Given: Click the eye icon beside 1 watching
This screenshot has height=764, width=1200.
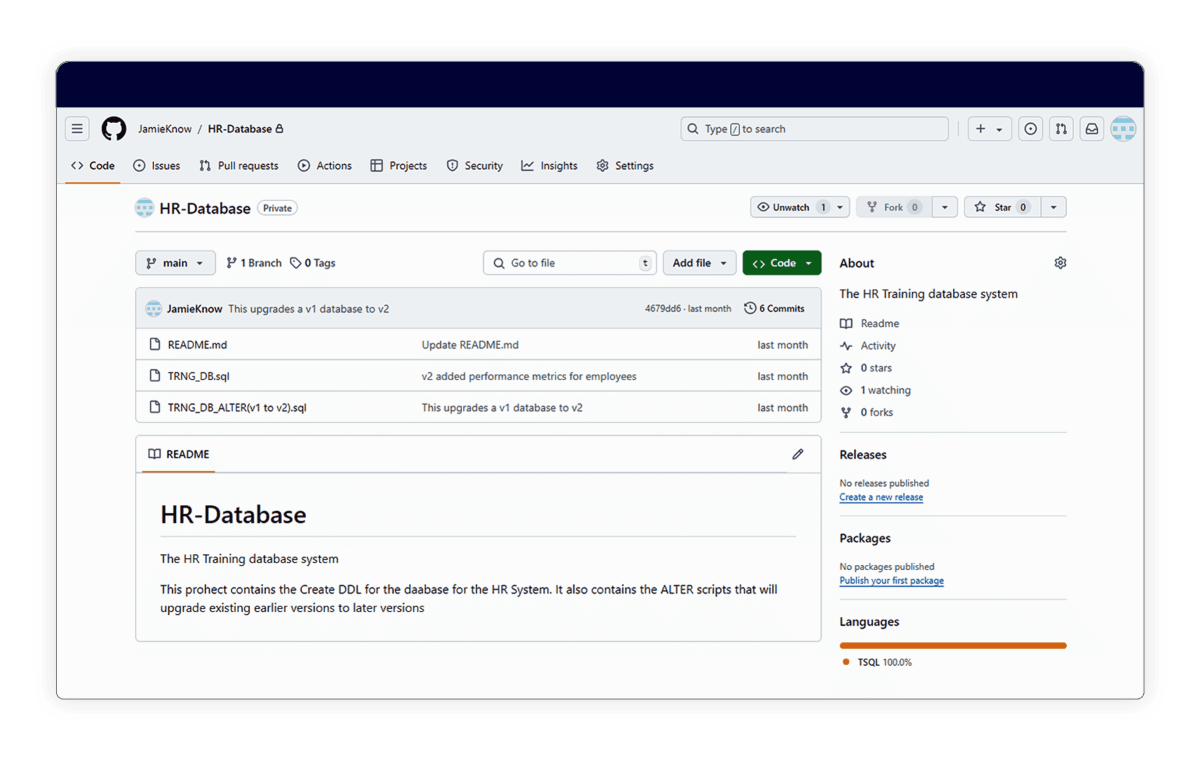Looking at the screenshot, I should coord(846,390).
